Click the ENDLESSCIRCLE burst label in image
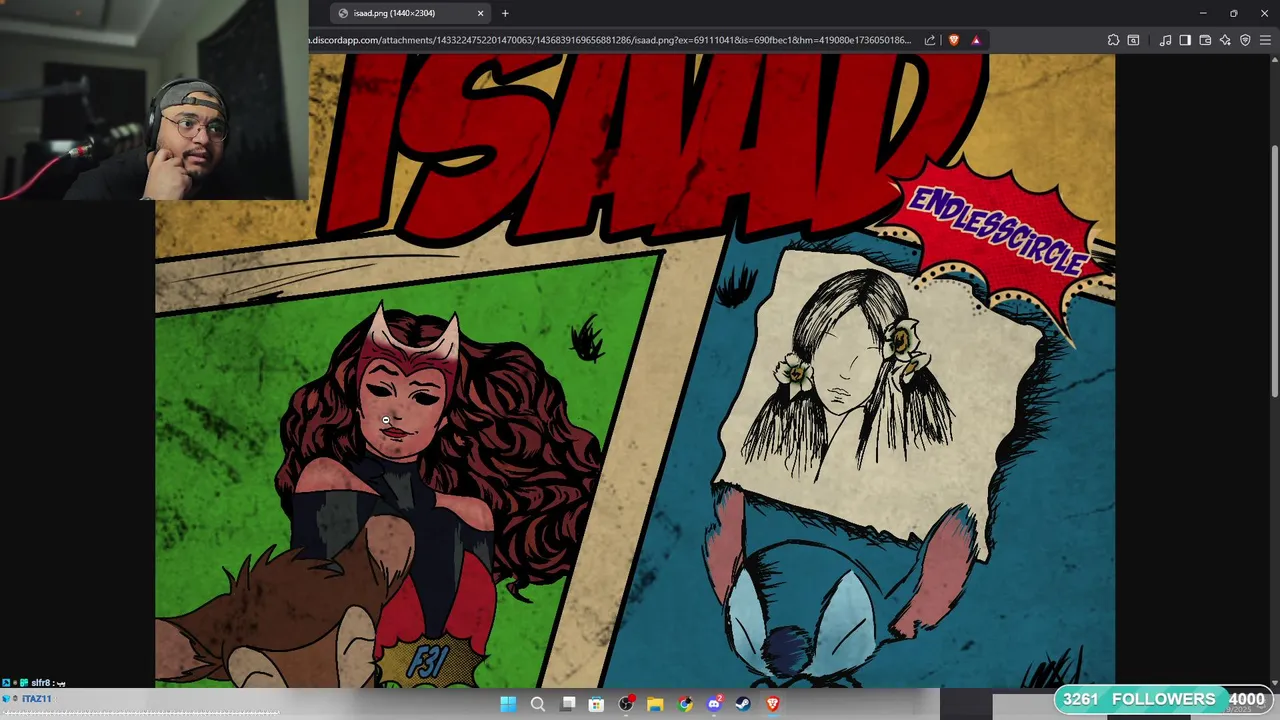This screenshot has height=720, width=1280. [x=1000, y=230]
